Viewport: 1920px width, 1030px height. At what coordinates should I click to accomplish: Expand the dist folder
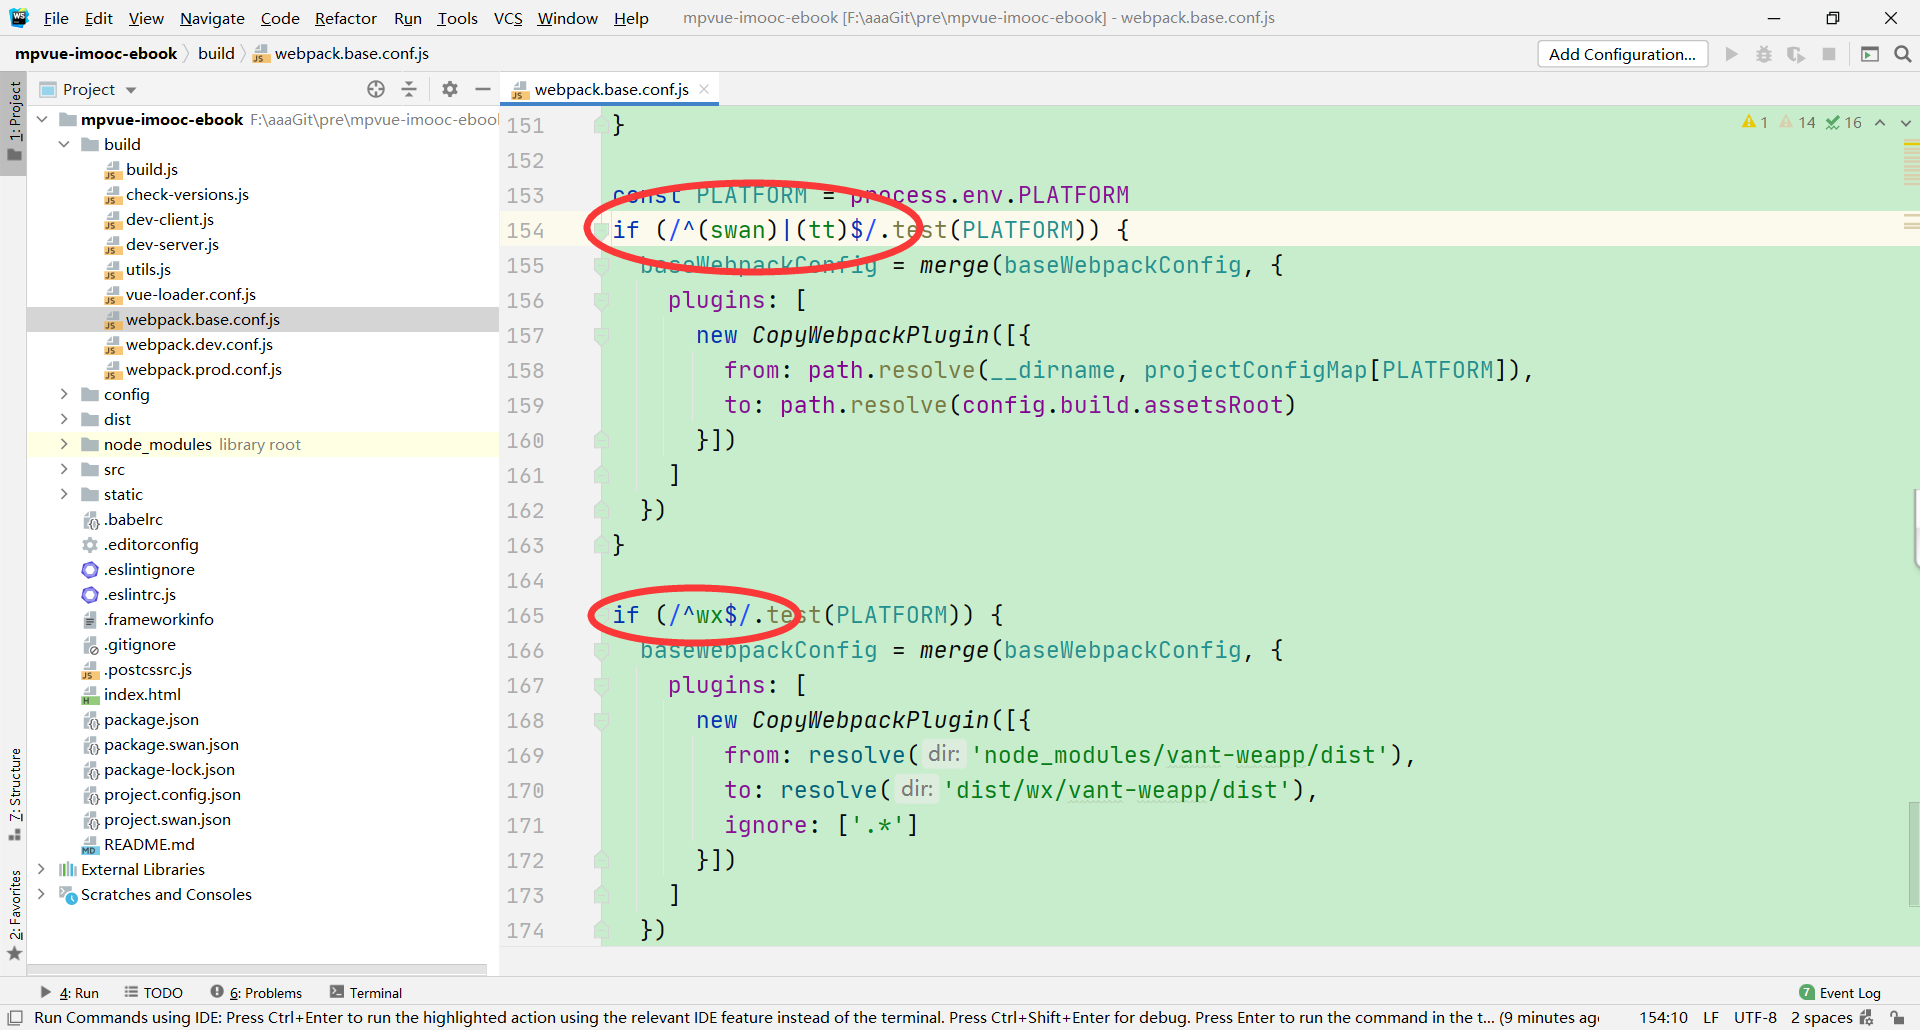coord(64,419)
